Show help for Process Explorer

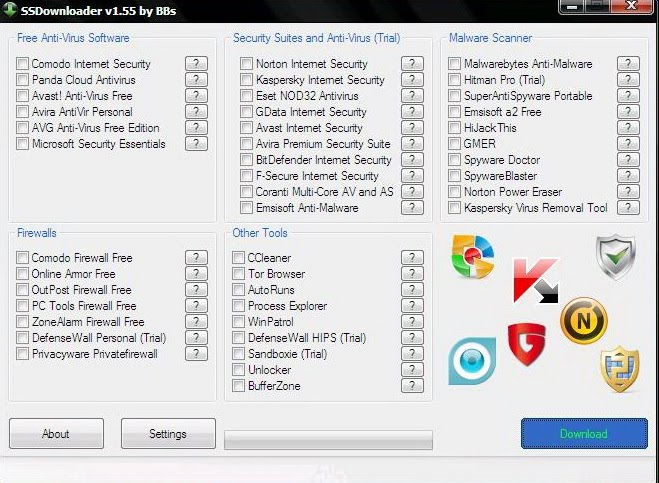pyautogui.click(x=412, y=305)
